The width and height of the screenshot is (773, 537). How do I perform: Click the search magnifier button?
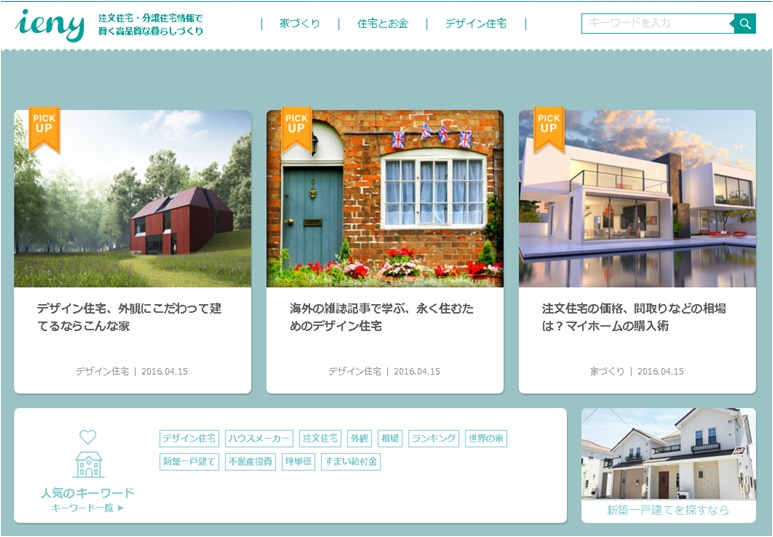click(x=745, y=24)
